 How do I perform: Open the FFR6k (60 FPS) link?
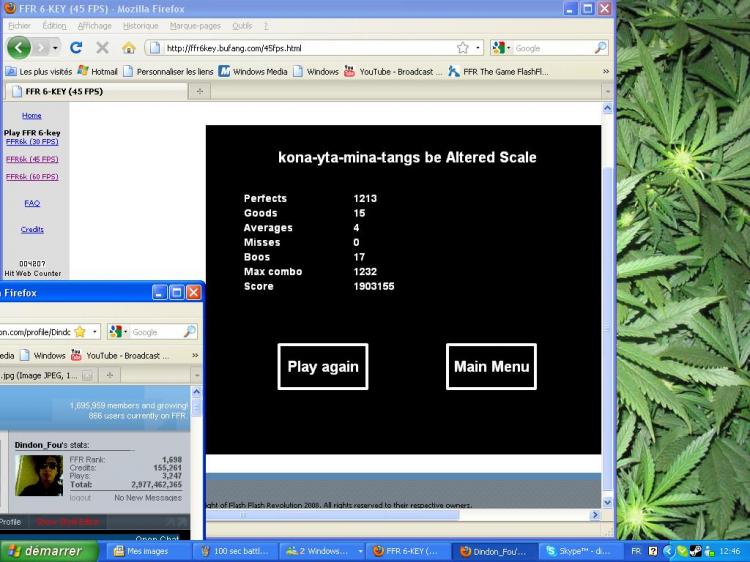click(32, 176)
